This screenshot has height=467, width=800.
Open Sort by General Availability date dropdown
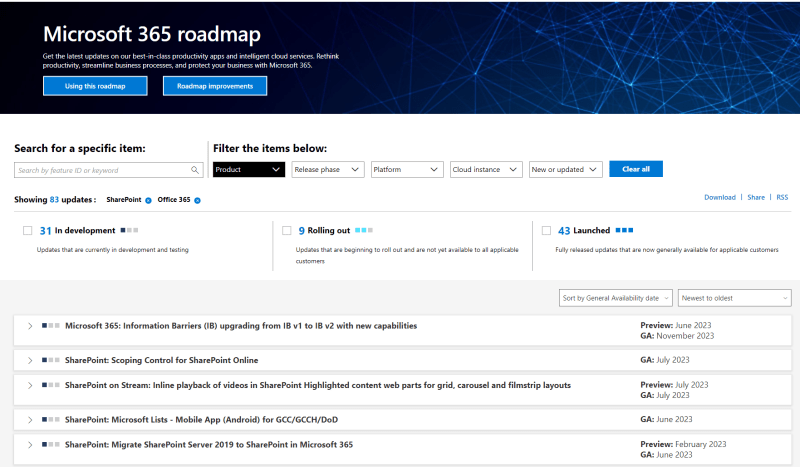(x=616, y=298)
